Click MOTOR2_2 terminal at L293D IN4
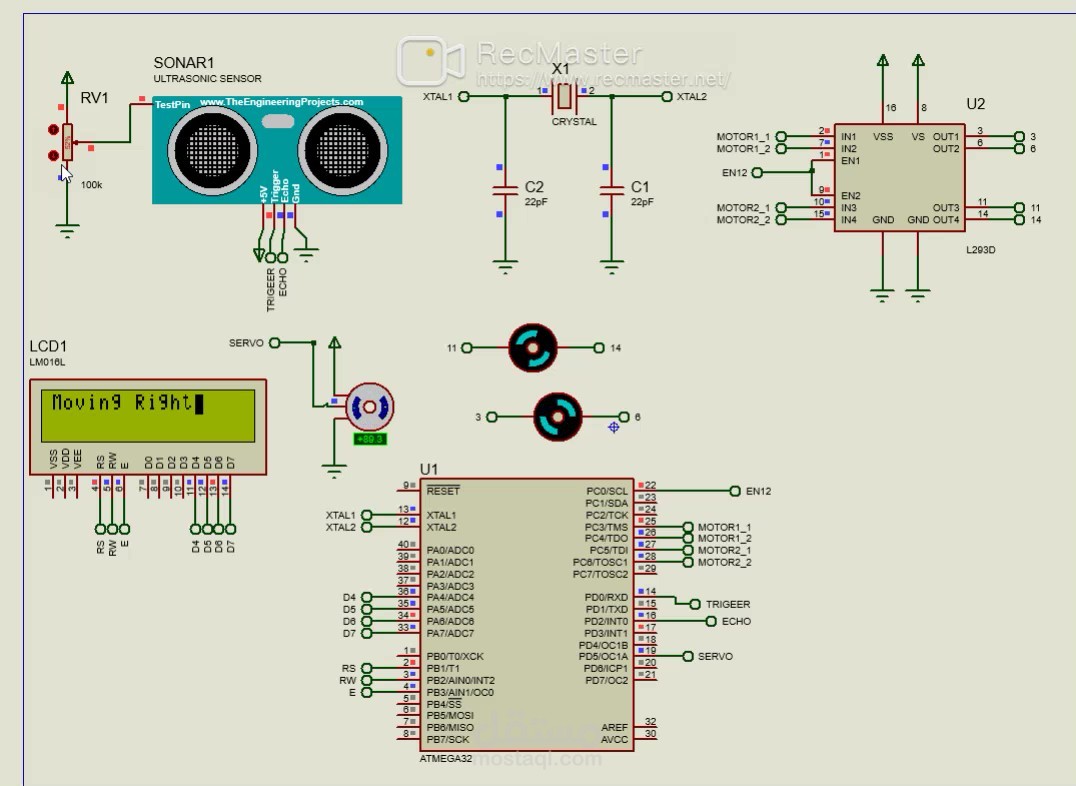 [x=781, y=220]
